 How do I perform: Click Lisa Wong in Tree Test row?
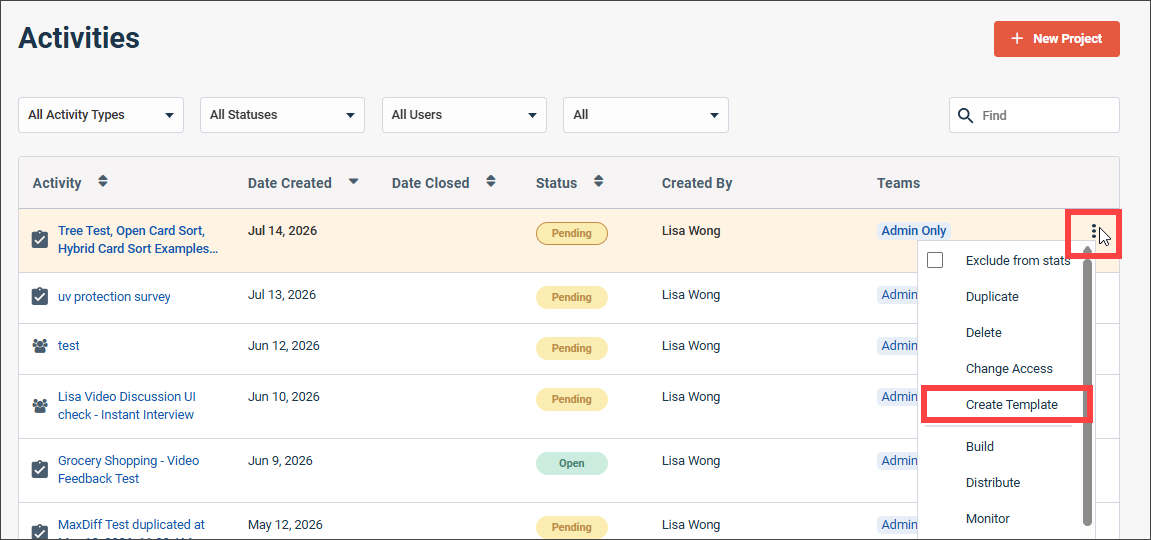pyautogui.click(x=691, y=230)
